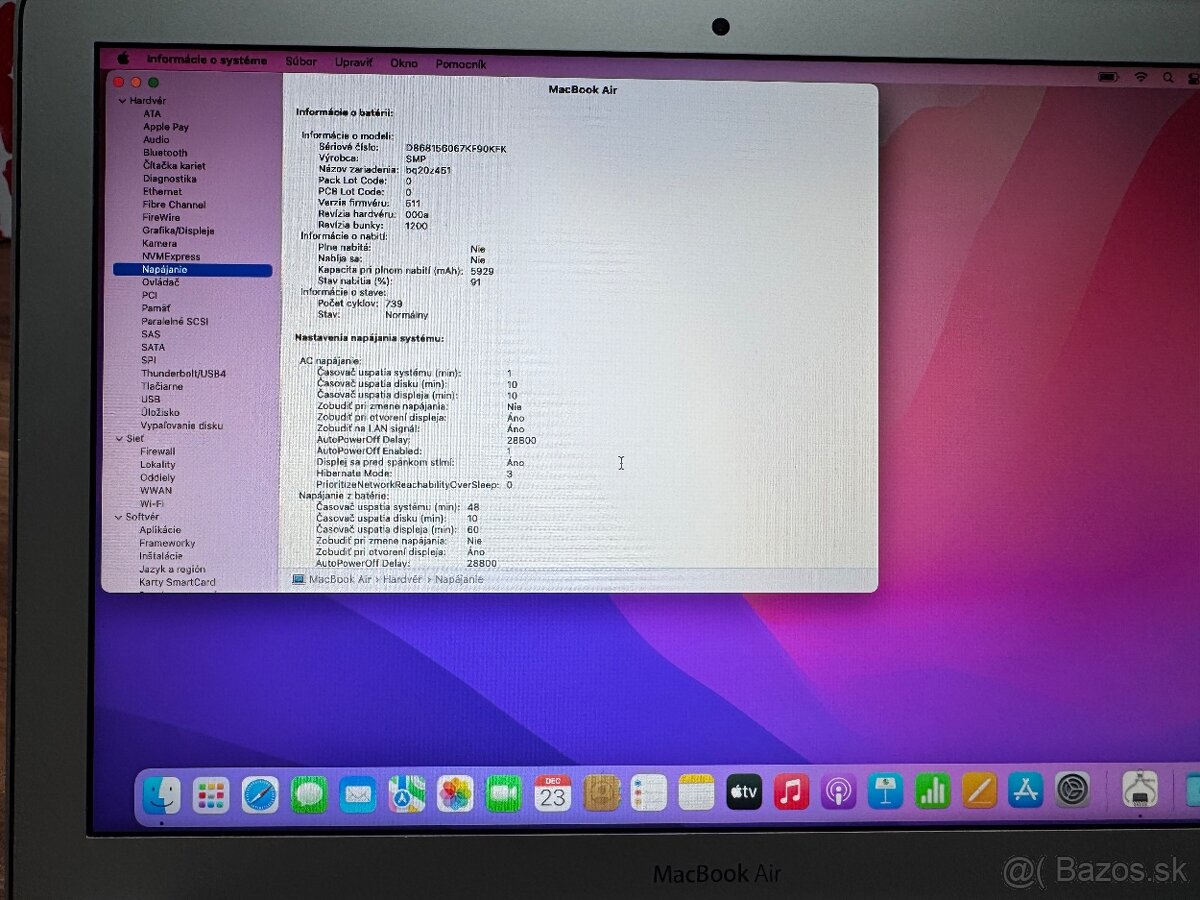1200x900 pixels.
Task: Open the App Store
Action: pyautogui.click(x=1025, y=793)
